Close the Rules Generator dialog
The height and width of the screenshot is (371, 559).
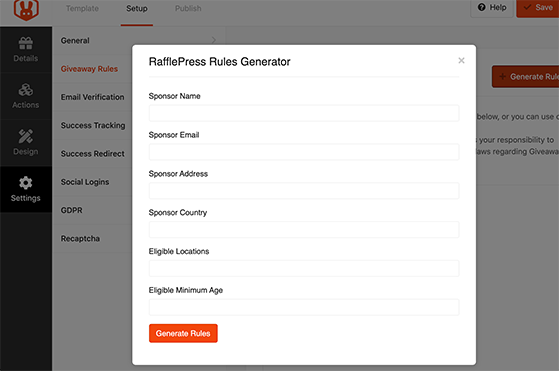click(x=461, y=61)
